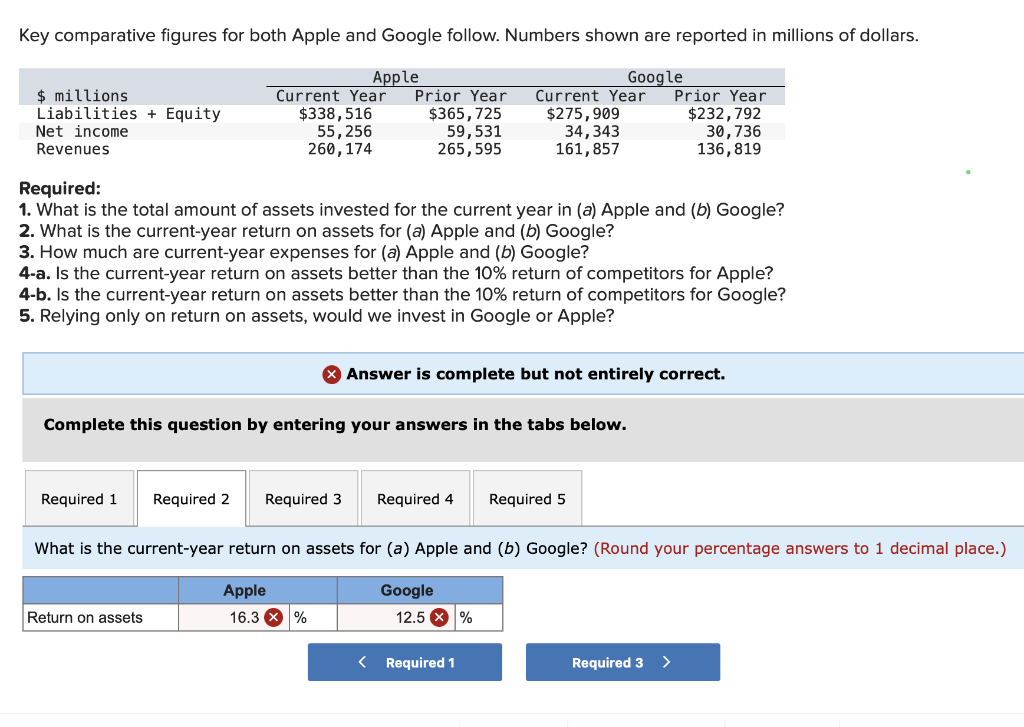Click the red X icon in the answer status banner
The height and width of the screenshot is (727, 1024).
[332, 374]
